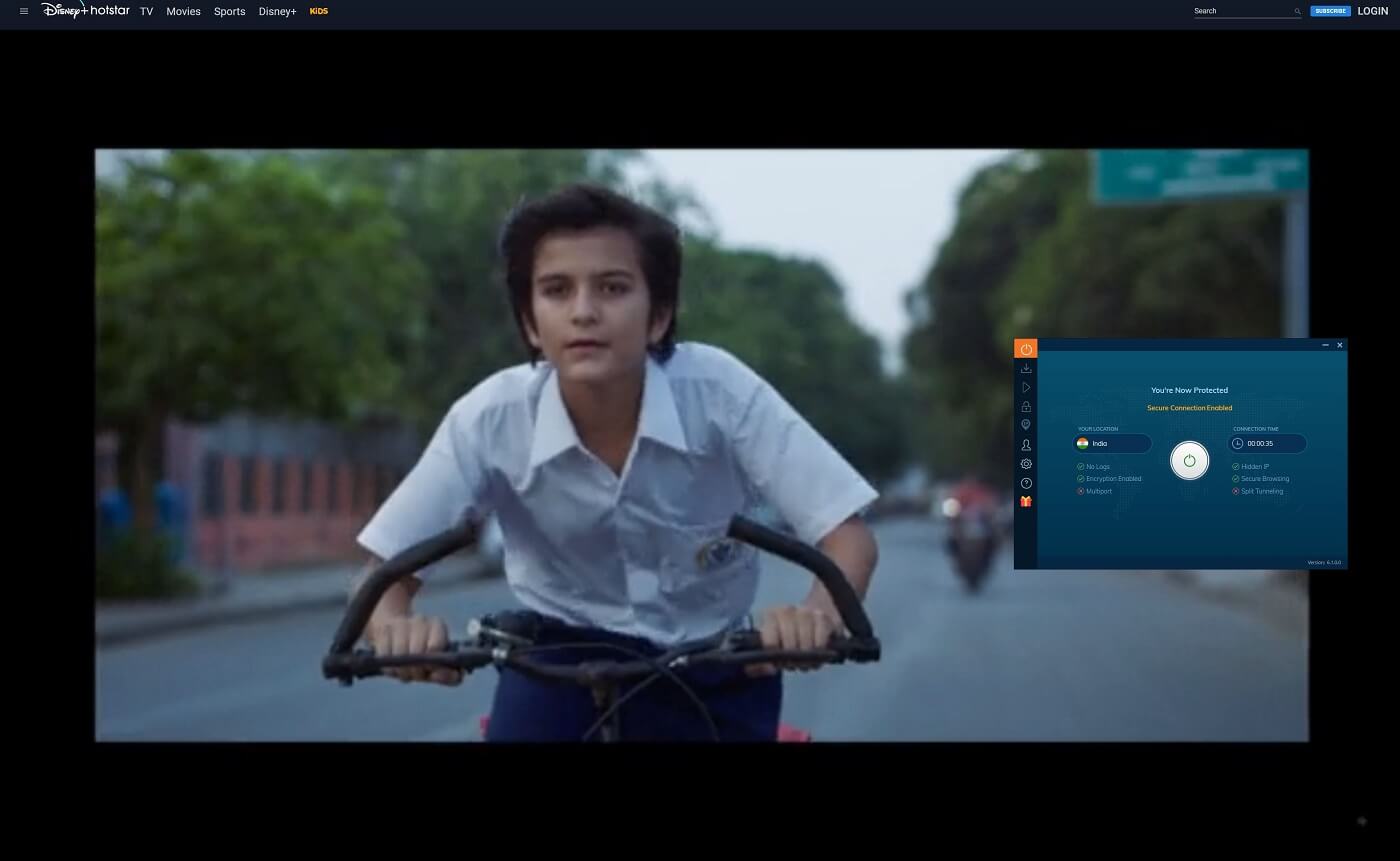Click the India flag icon
The width and height of the screenshot is (1400, 861).
coord(1082,443)
